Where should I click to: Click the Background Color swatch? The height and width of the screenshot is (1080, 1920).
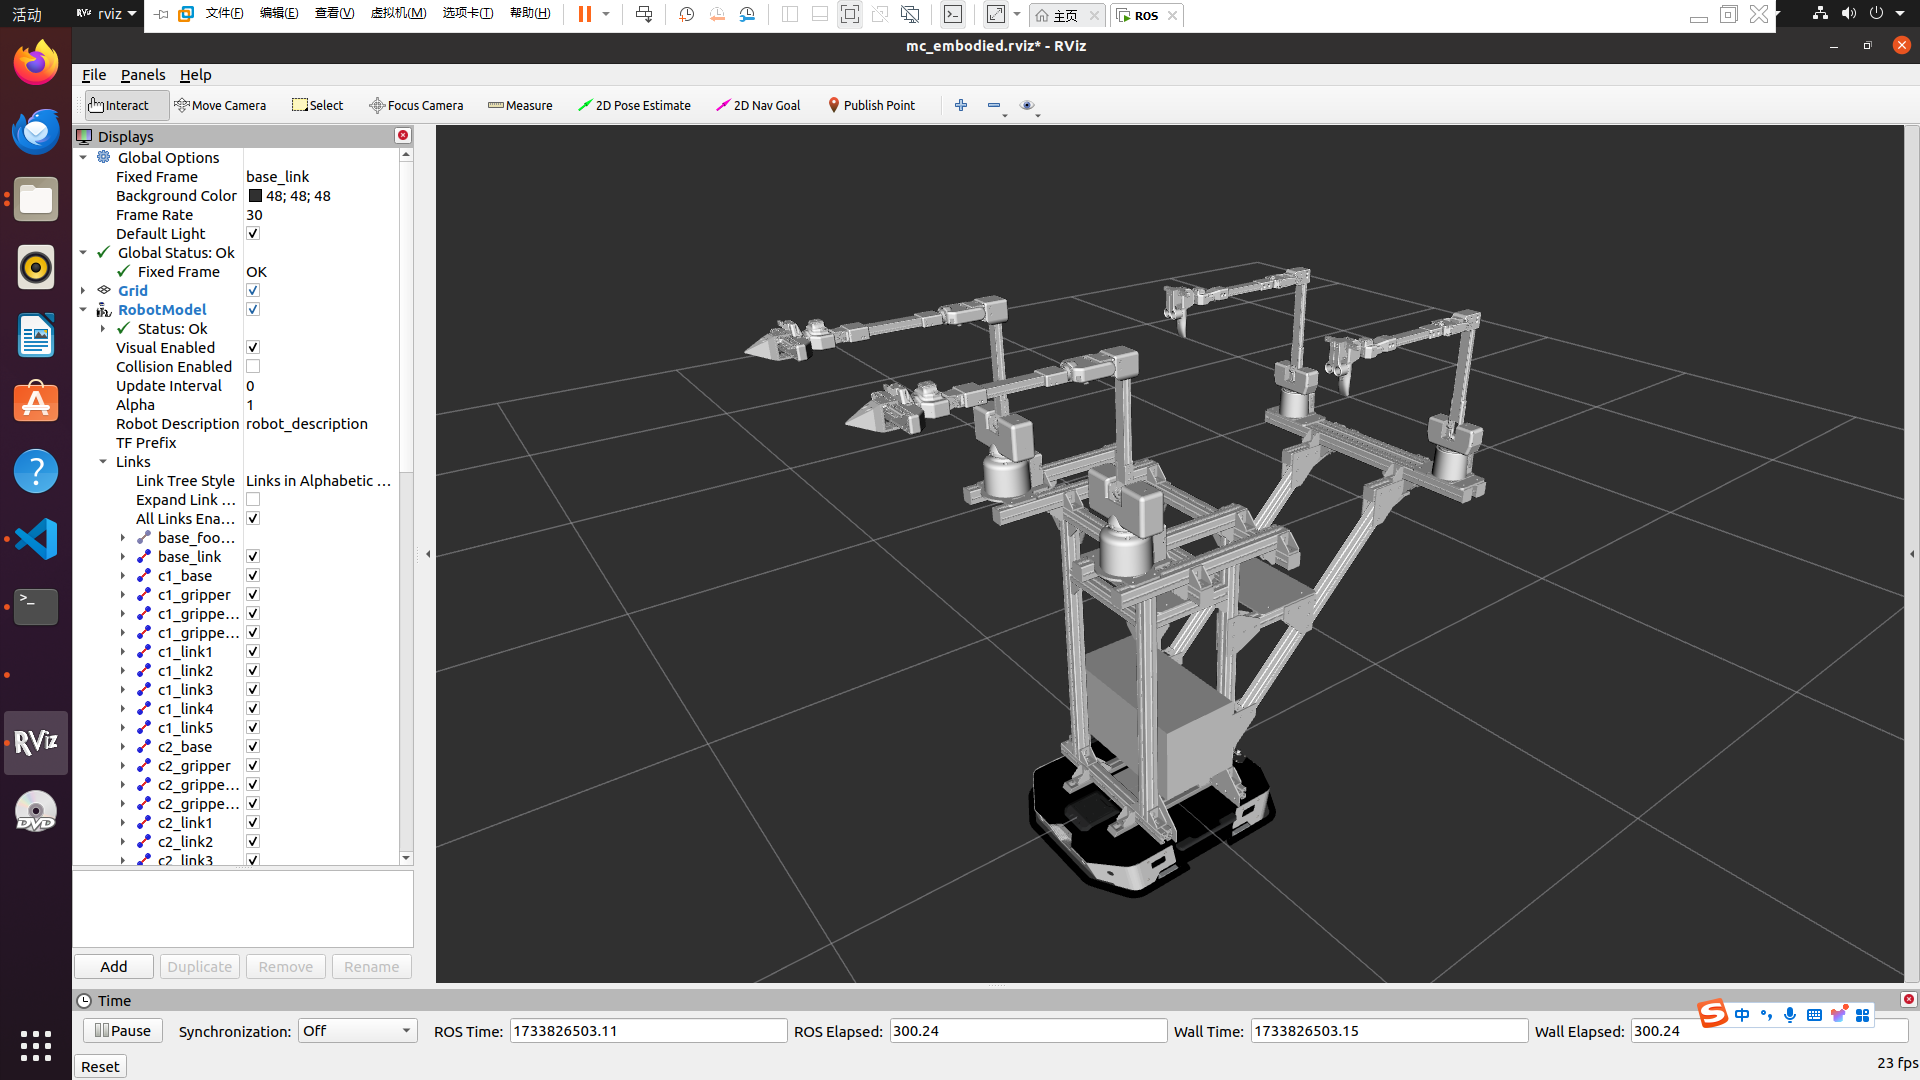coord(255,195)
